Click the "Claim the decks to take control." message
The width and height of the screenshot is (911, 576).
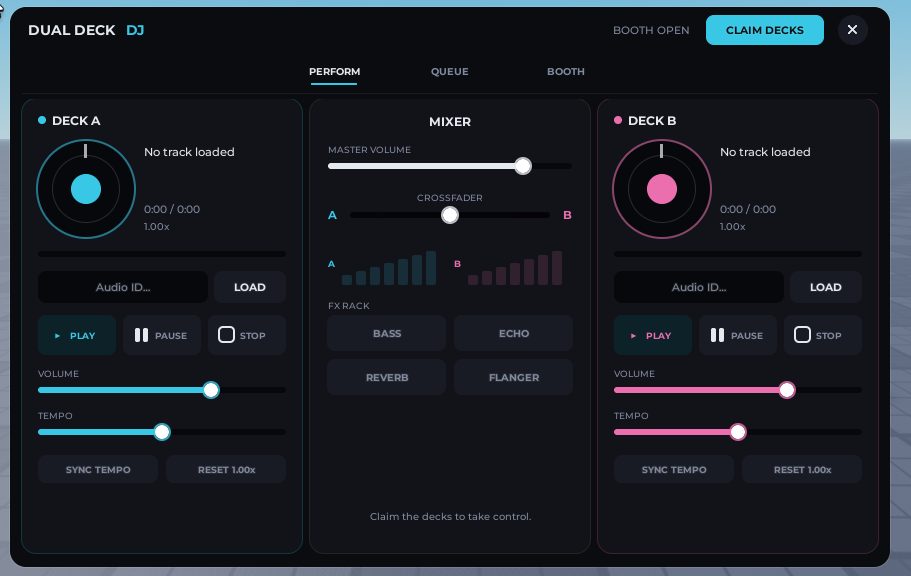click(450, 516)
